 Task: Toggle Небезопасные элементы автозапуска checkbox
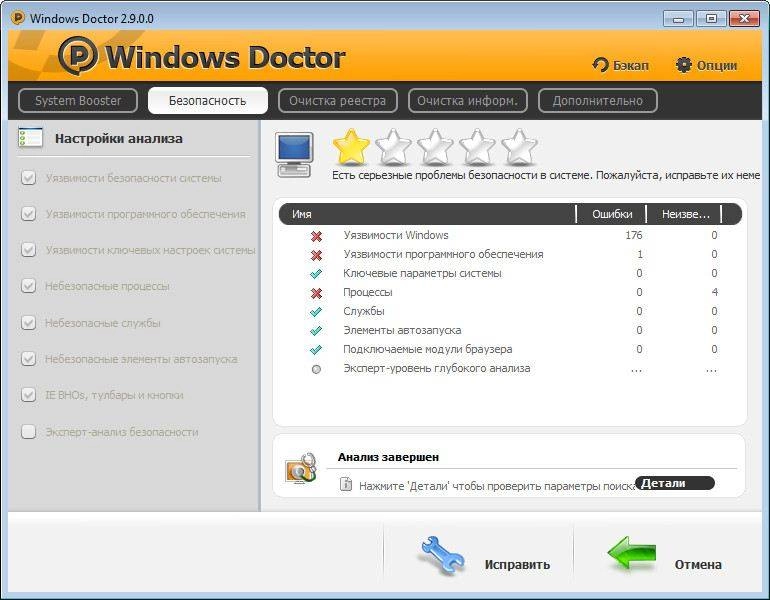click(x=28, y=358)
